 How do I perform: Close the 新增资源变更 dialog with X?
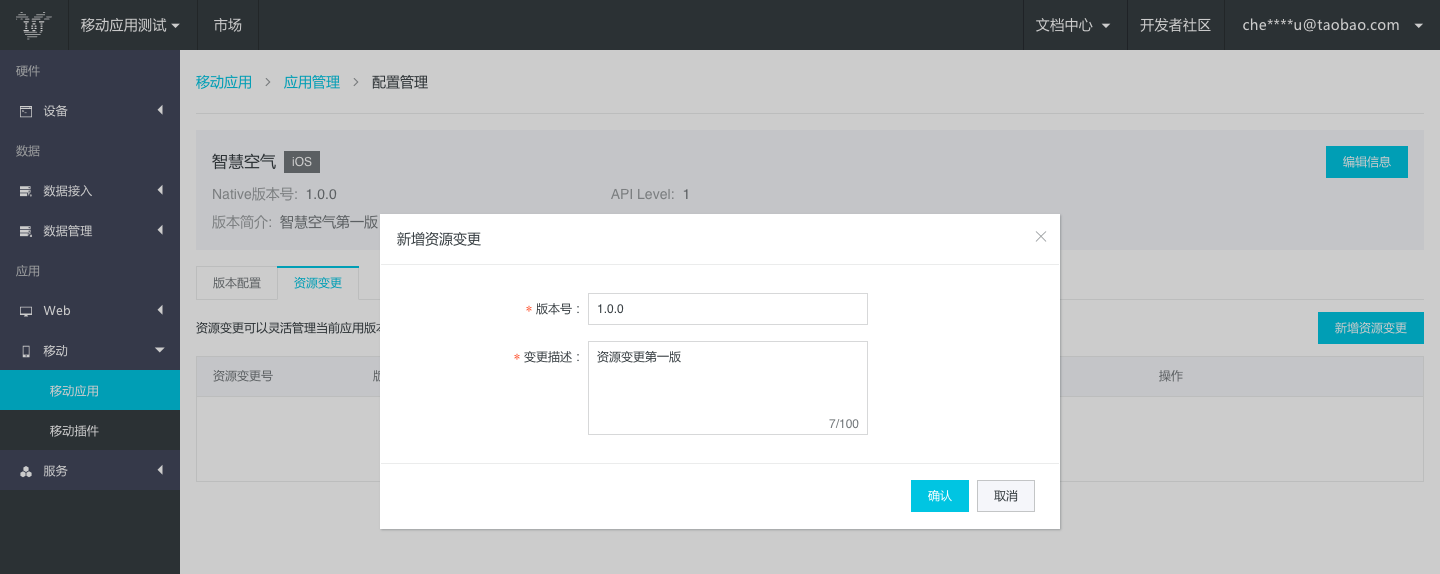click(x=1041, y=237)
